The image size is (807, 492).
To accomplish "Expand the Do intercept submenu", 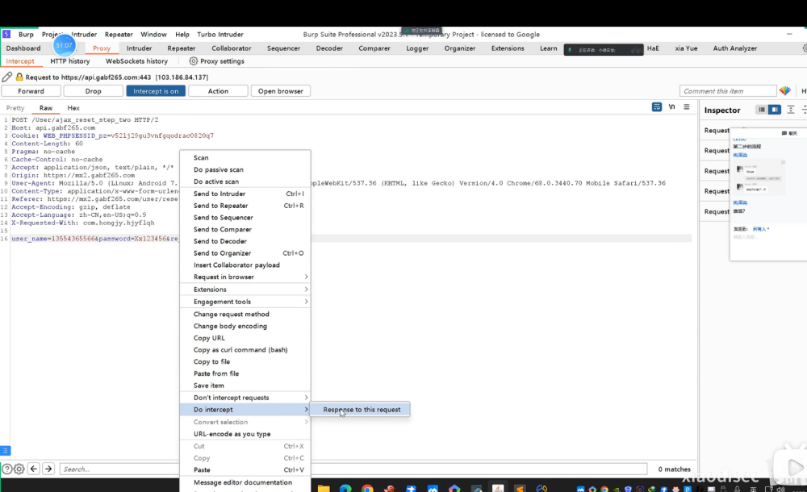I will pyautogui.click(x=245, y=409).
